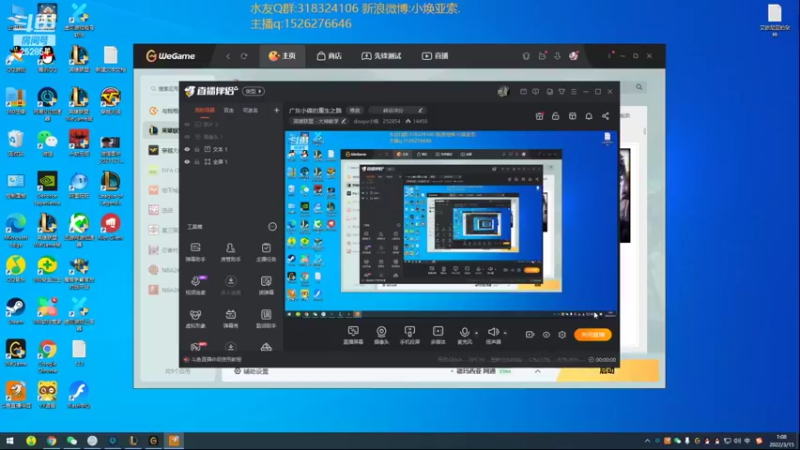This screenshot has width=800, height=450.
Task: Click the speaker icon in bottom bar
Action: 493,333
